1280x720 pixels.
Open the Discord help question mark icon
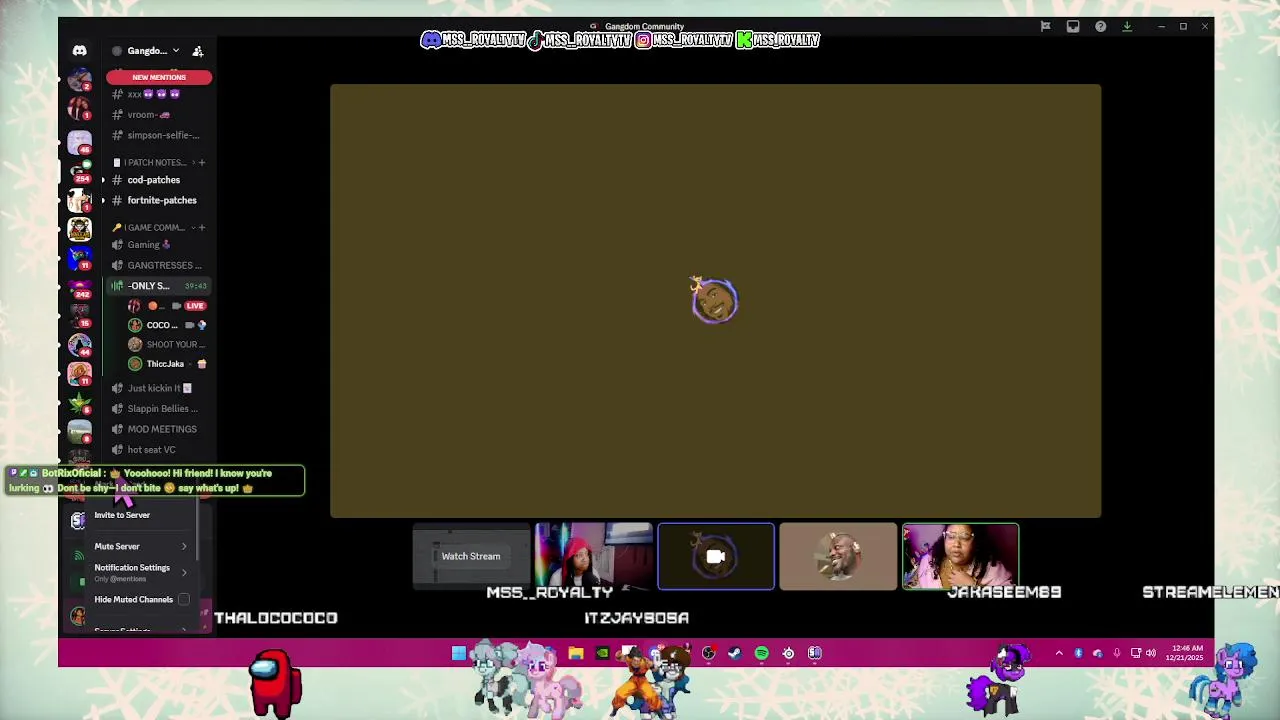point(1100,27)
